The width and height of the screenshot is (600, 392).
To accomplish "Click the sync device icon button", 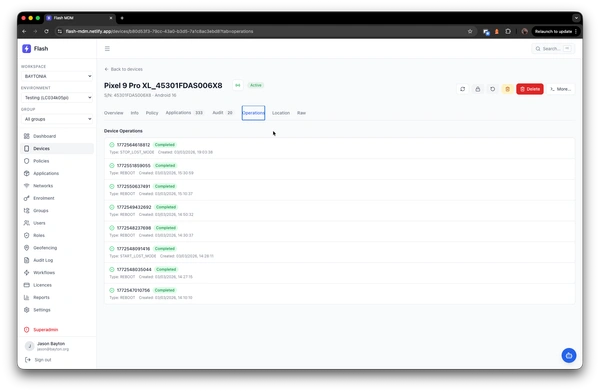I will [x=463, y=89].
